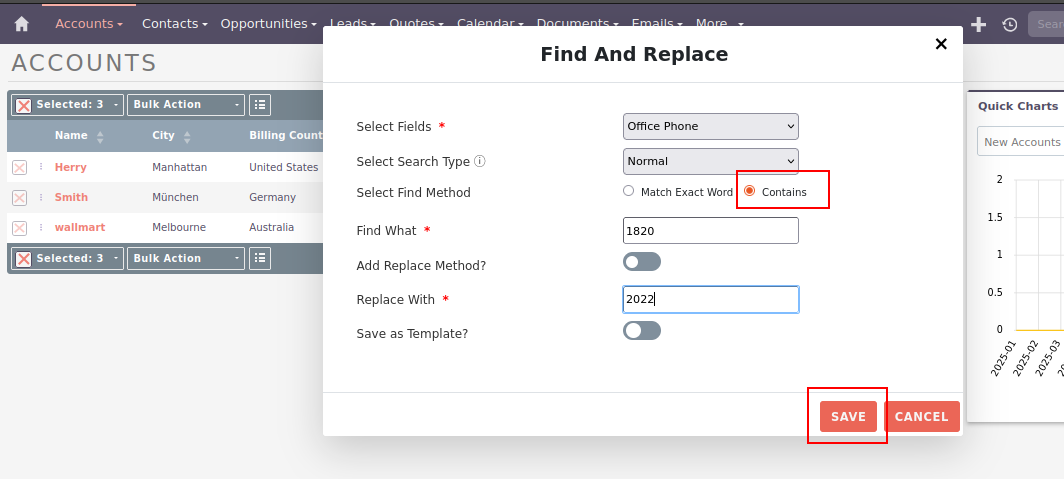Toggle the Add Replace Method switch
Image resolution: width=1064 pixels, height=479 pixels.
(x=641, y=262)
